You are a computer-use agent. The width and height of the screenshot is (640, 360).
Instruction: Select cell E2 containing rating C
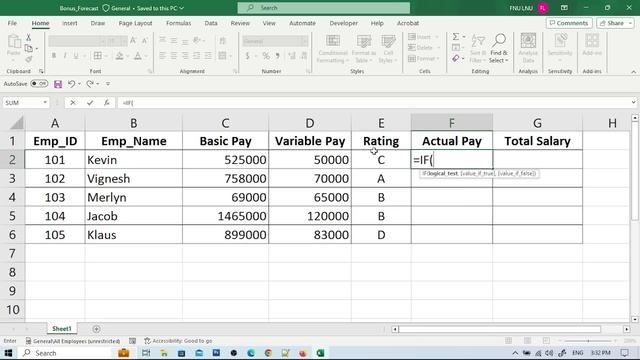click(381, 160)
